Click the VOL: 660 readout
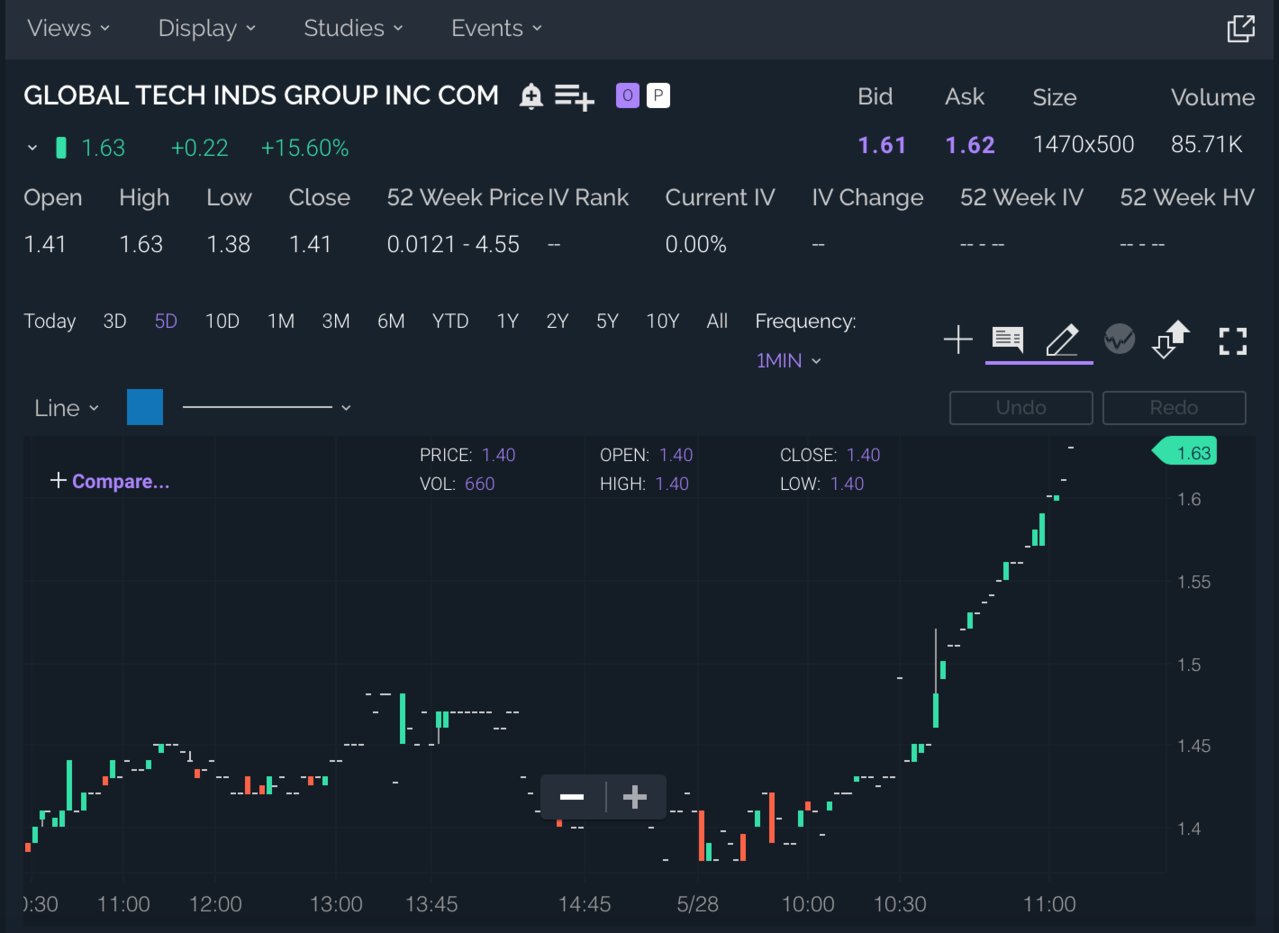1279x933 pixels. (457, 484)
